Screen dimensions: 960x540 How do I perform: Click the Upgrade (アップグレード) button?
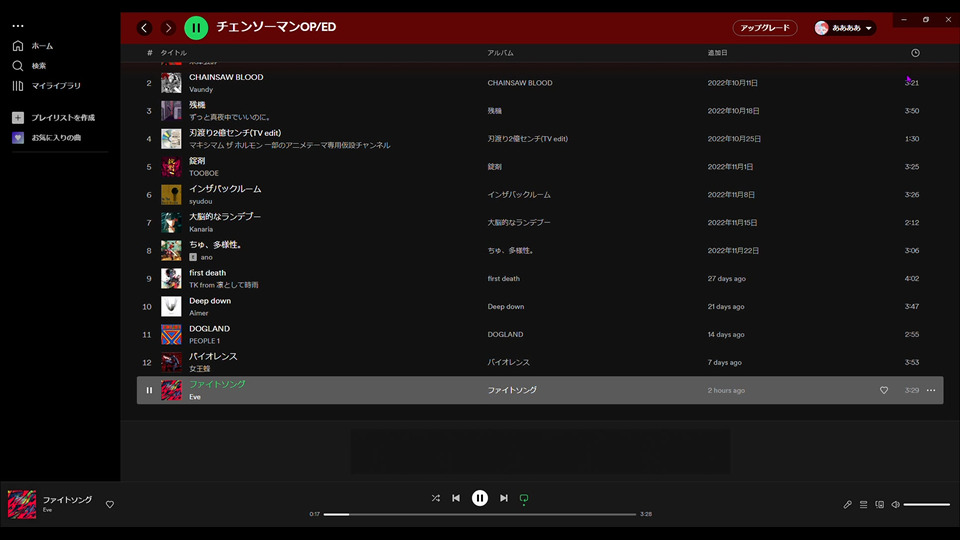click(x=765, y=28)
